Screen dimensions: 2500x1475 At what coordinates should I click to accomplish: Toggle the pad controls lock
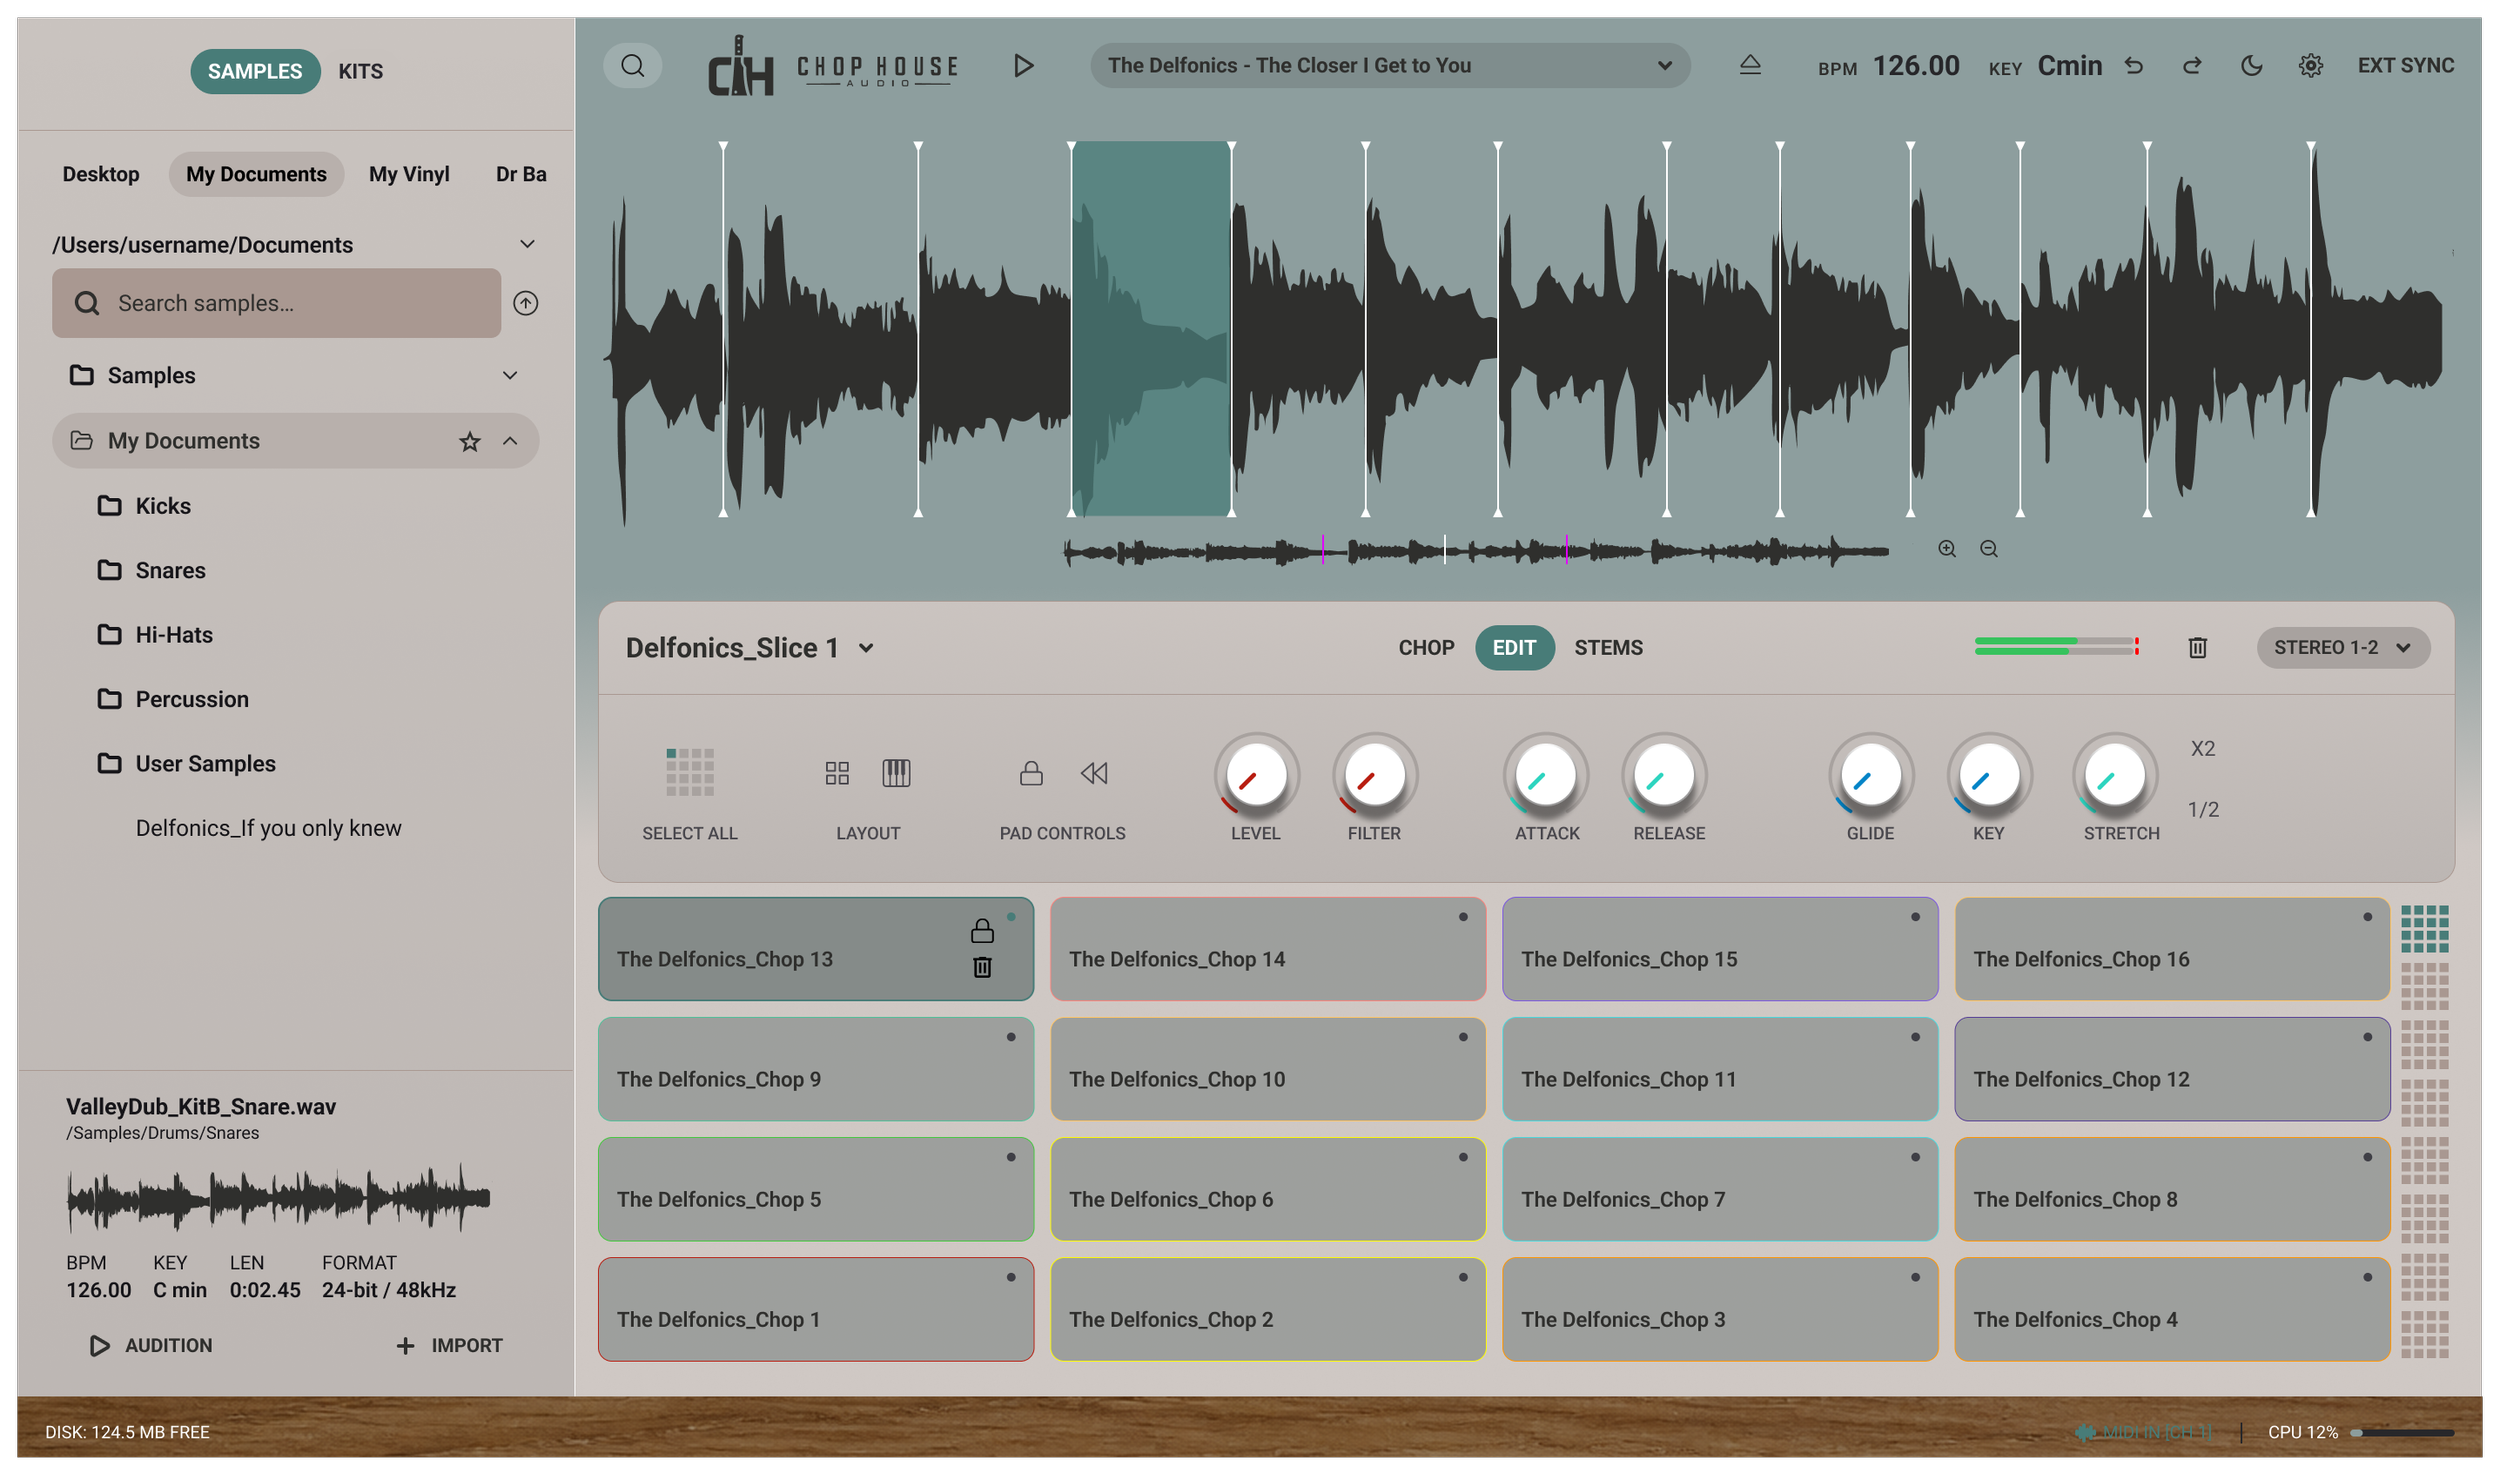pos(1031,773)
